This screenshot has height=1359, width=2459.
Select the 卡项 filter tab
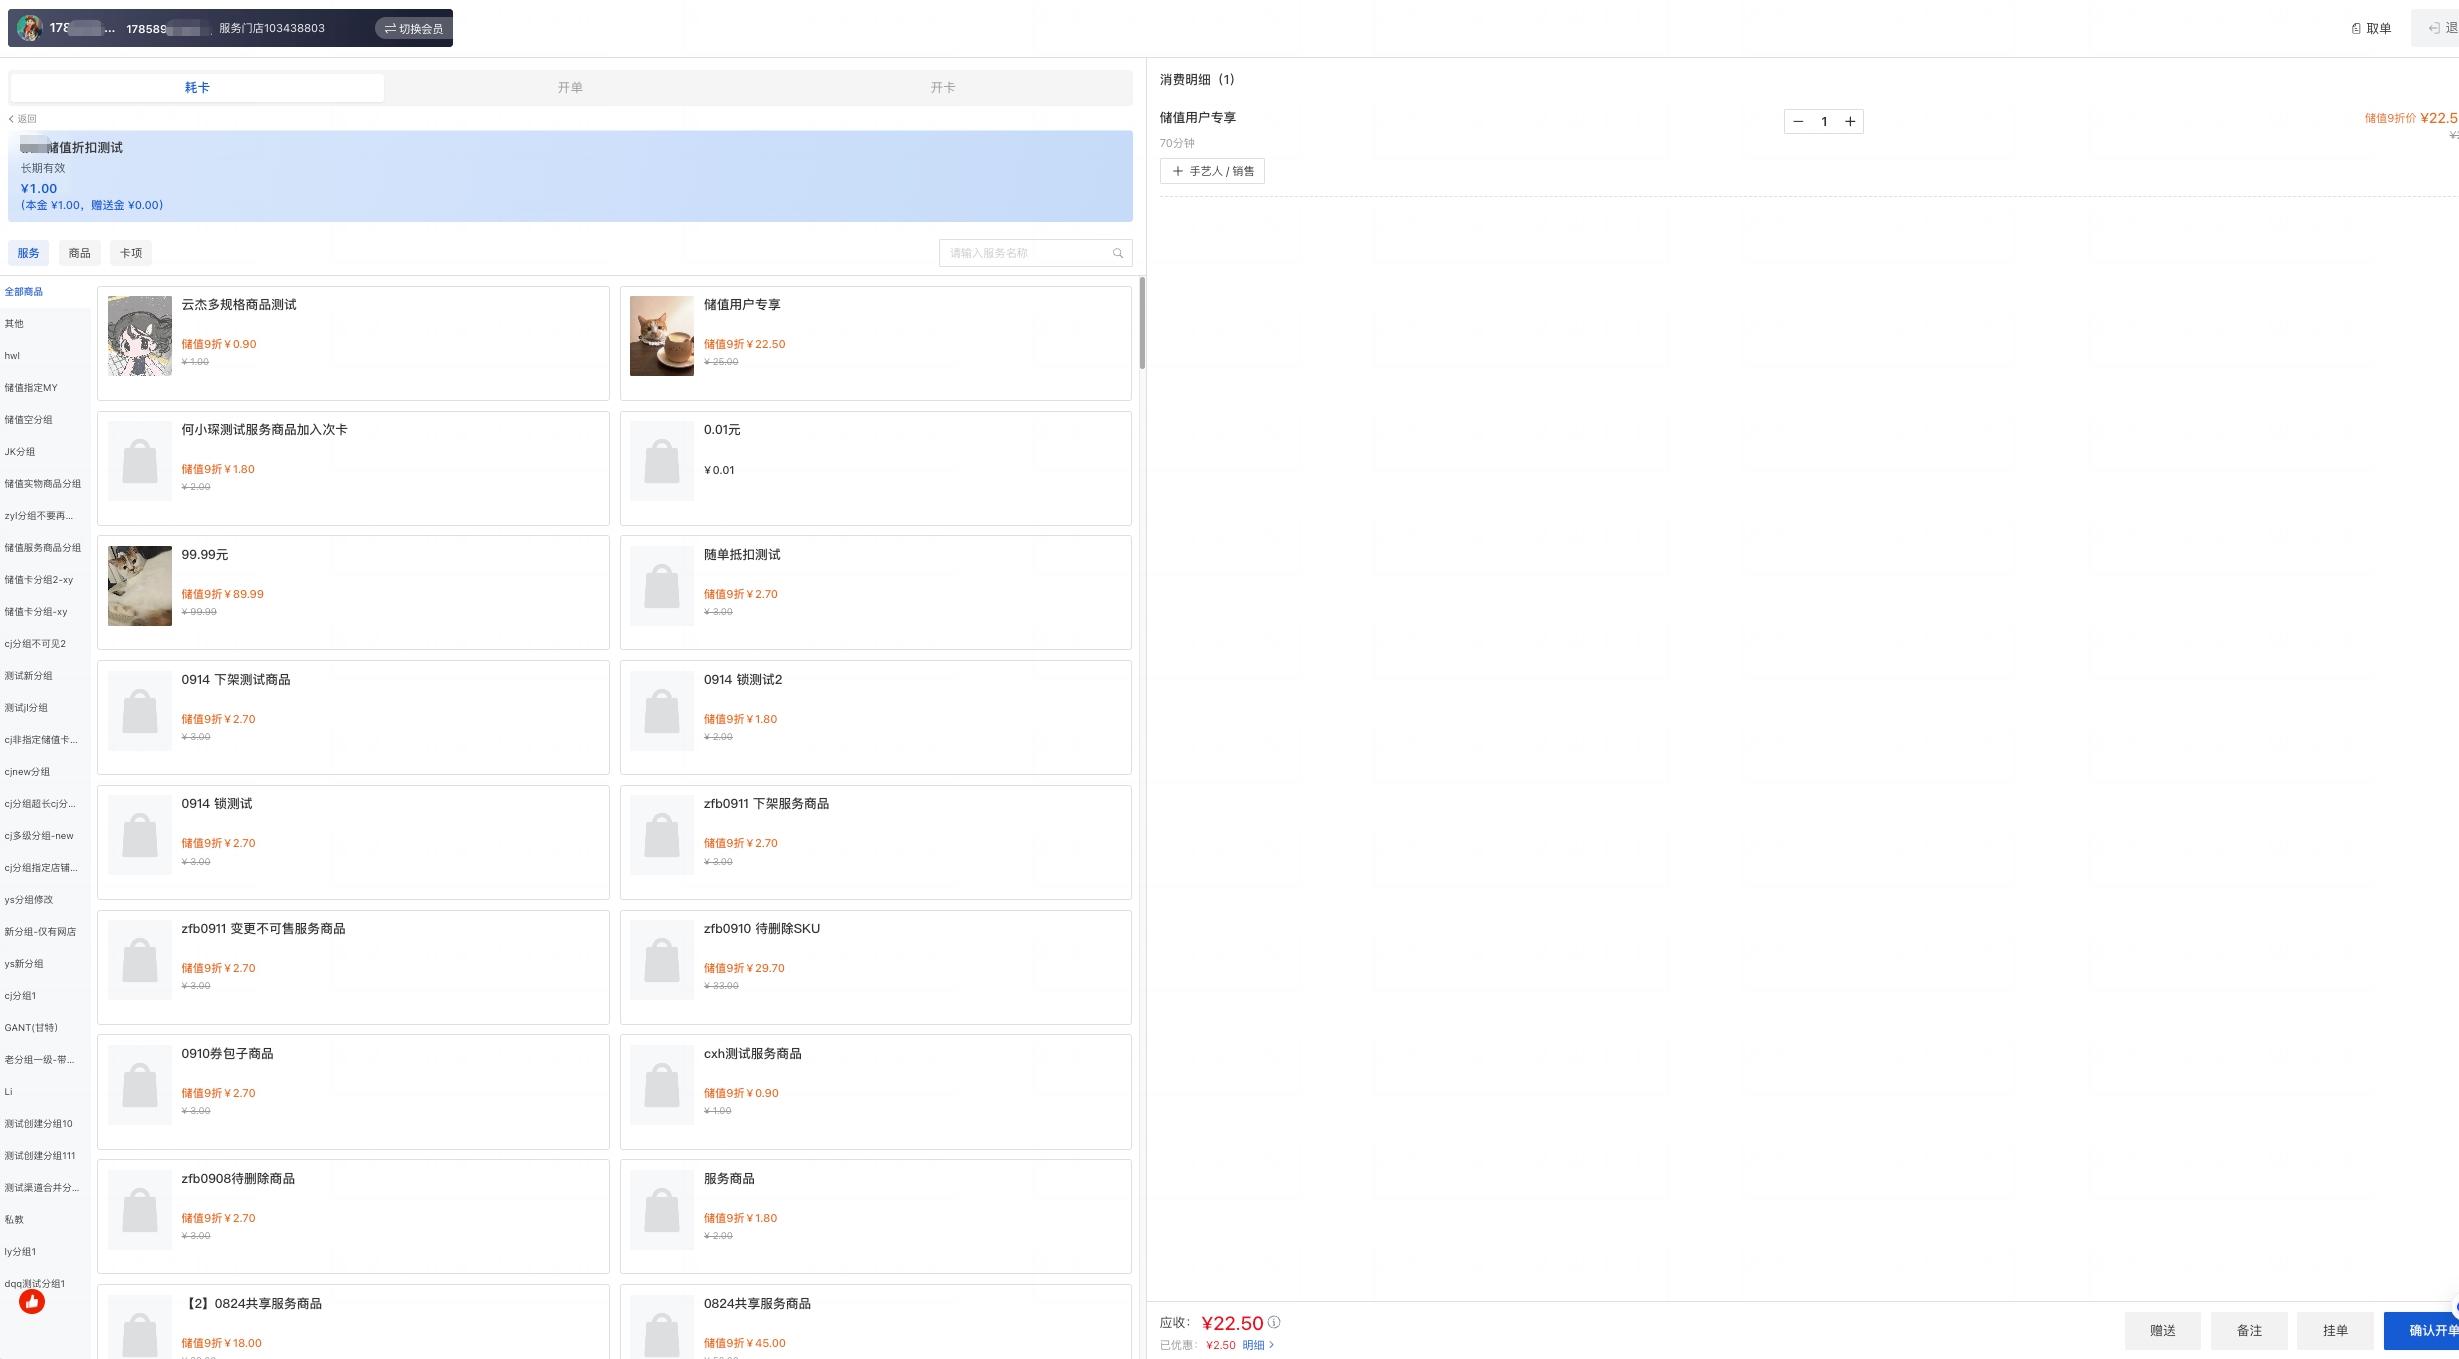(131, 253)
